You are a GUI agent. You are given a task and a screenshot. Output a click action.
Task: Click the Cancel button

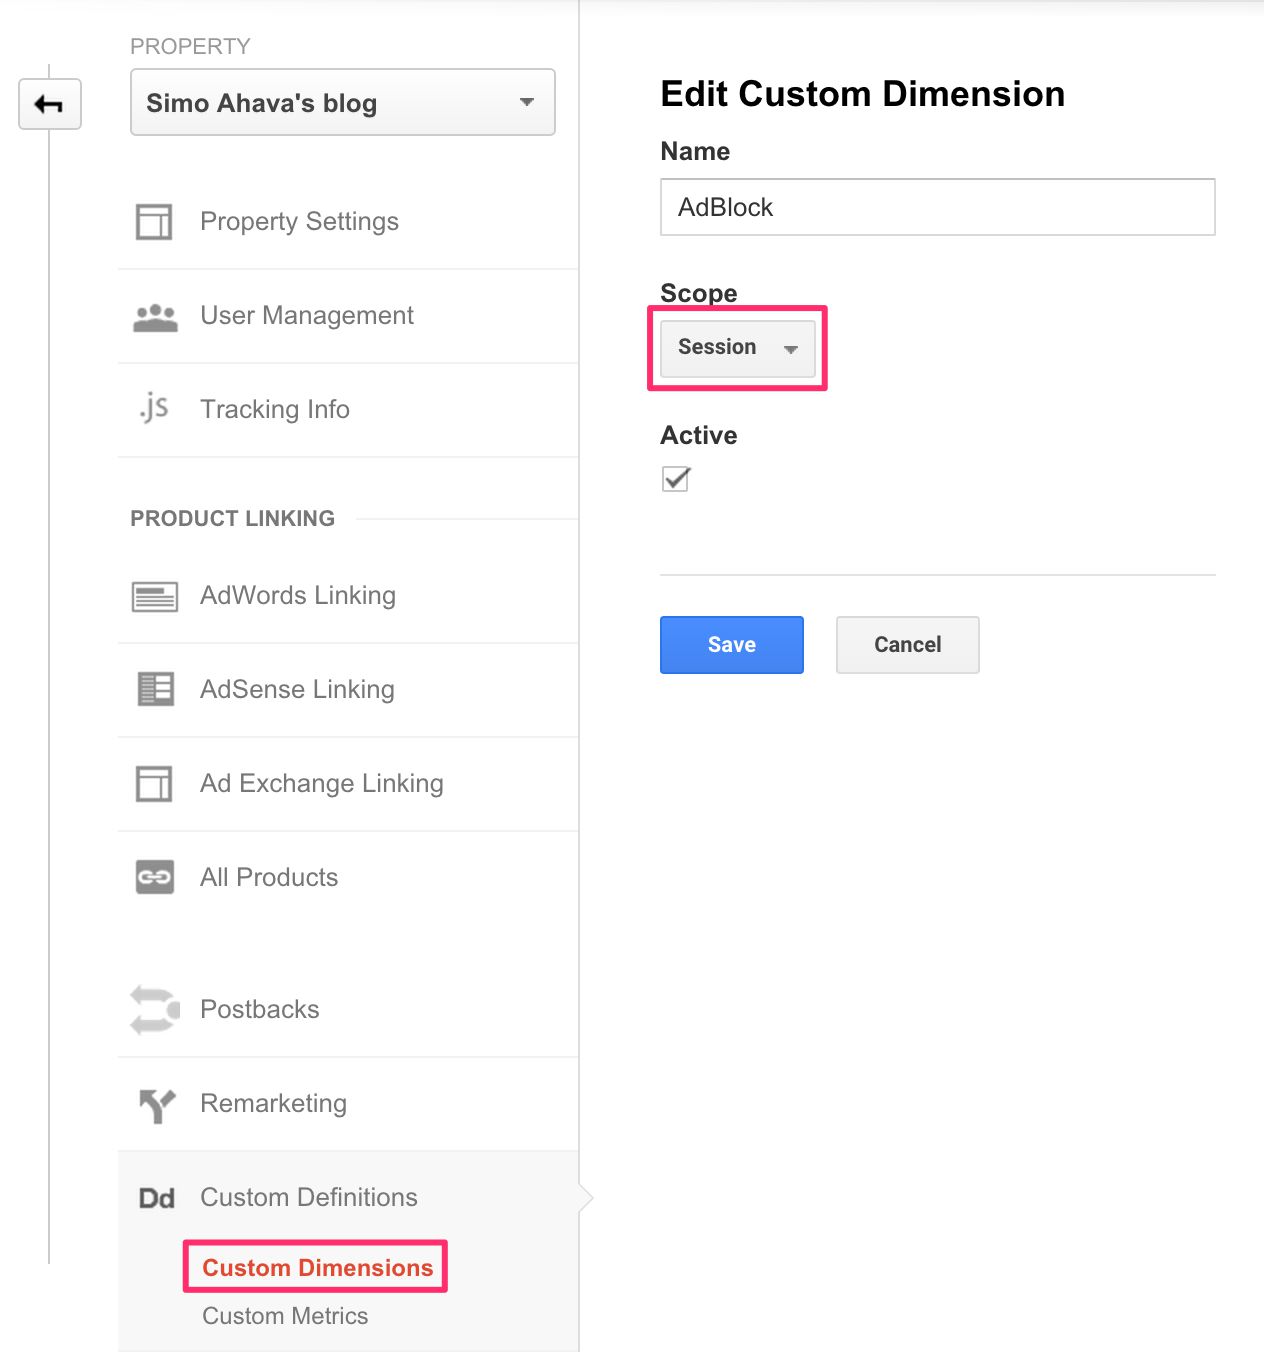[908, 645]
